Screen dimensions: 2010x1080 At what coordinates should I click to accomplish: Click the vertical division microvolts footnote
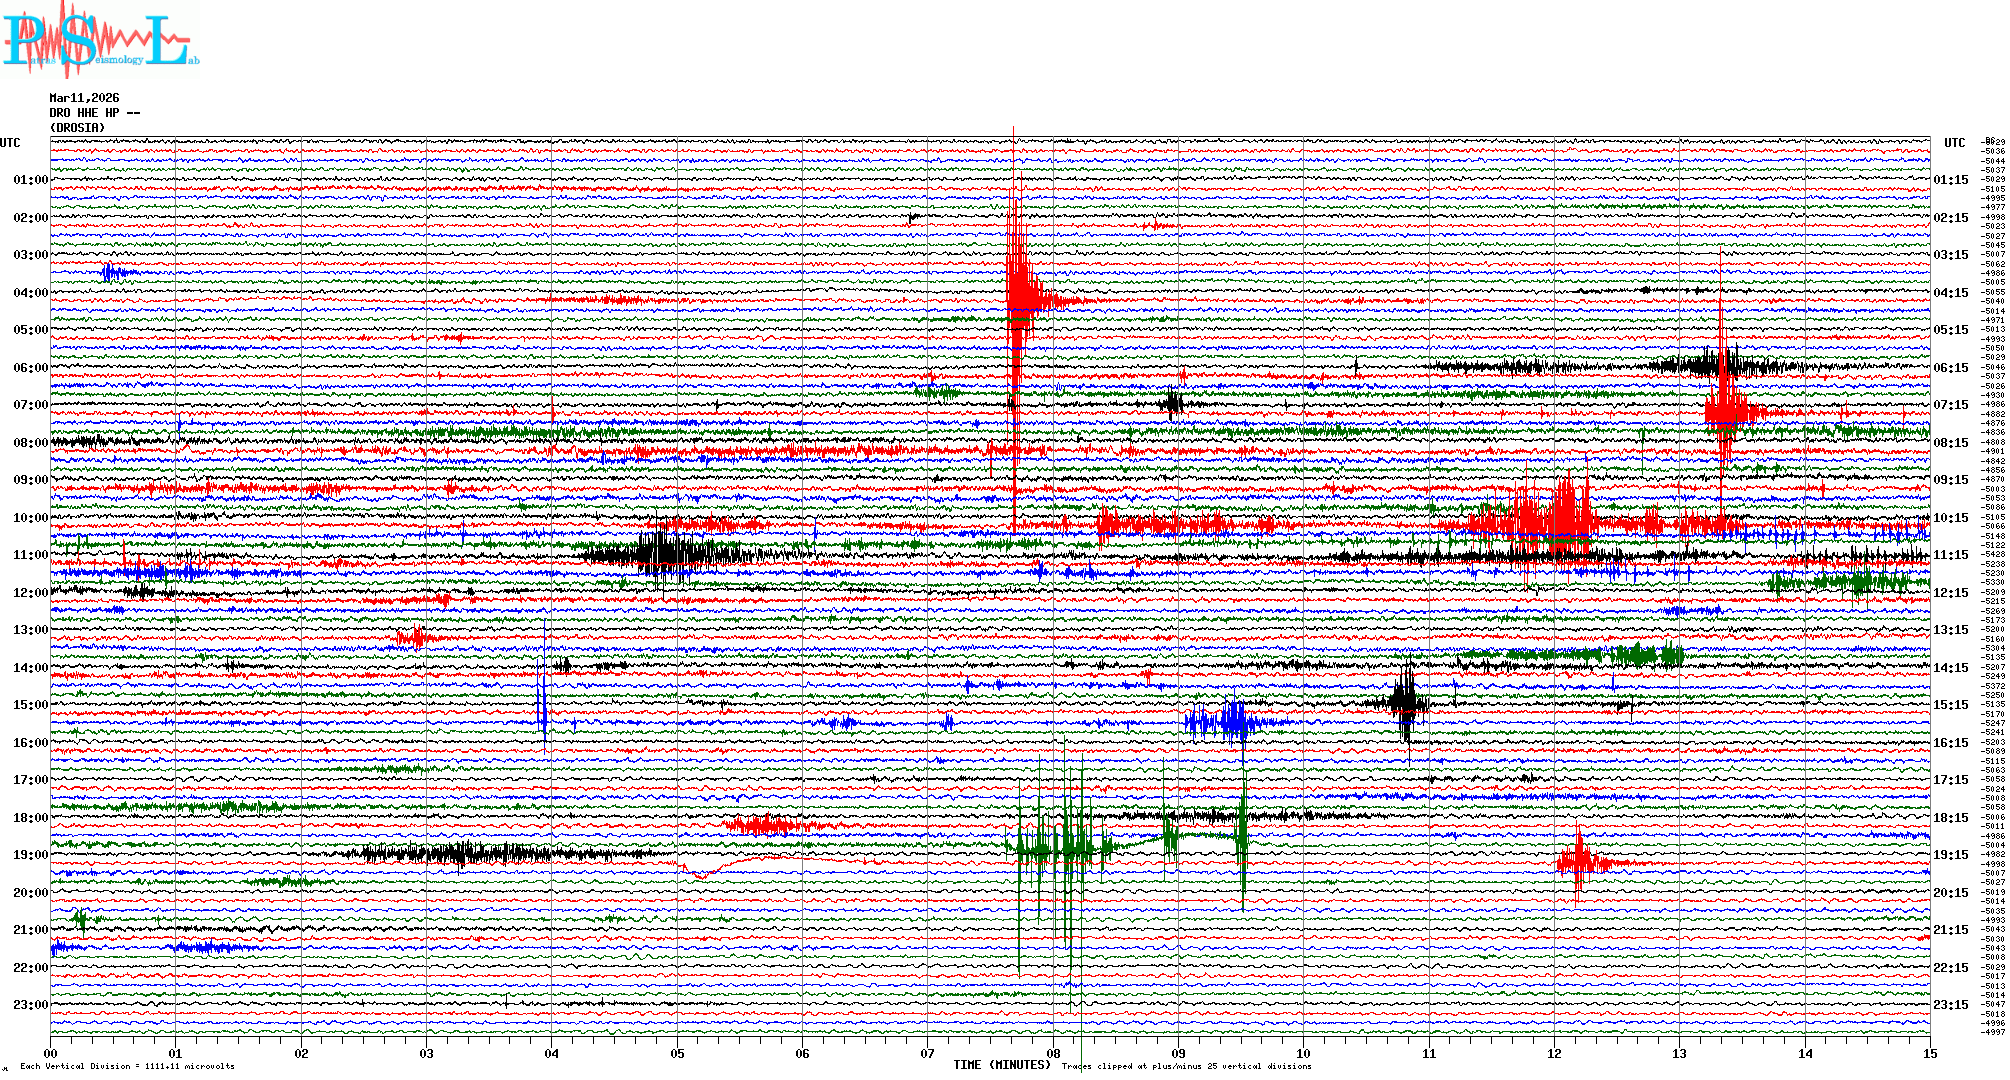127,1066
